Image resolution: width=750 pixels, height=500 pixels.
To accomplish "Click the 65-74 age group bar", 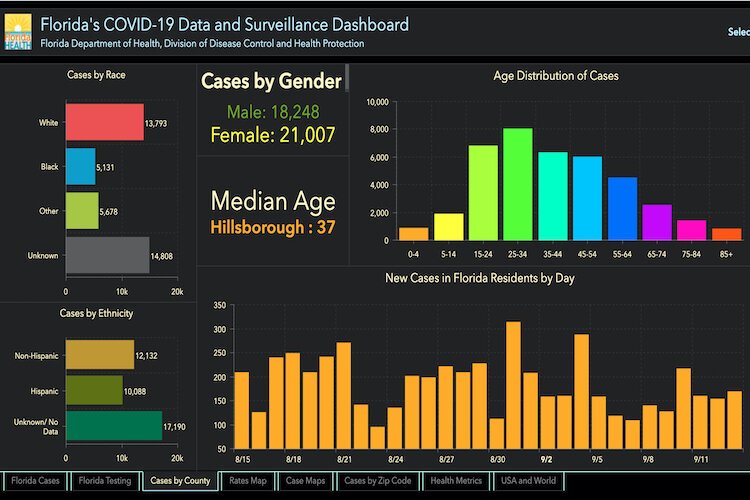I will pos(657,222).
